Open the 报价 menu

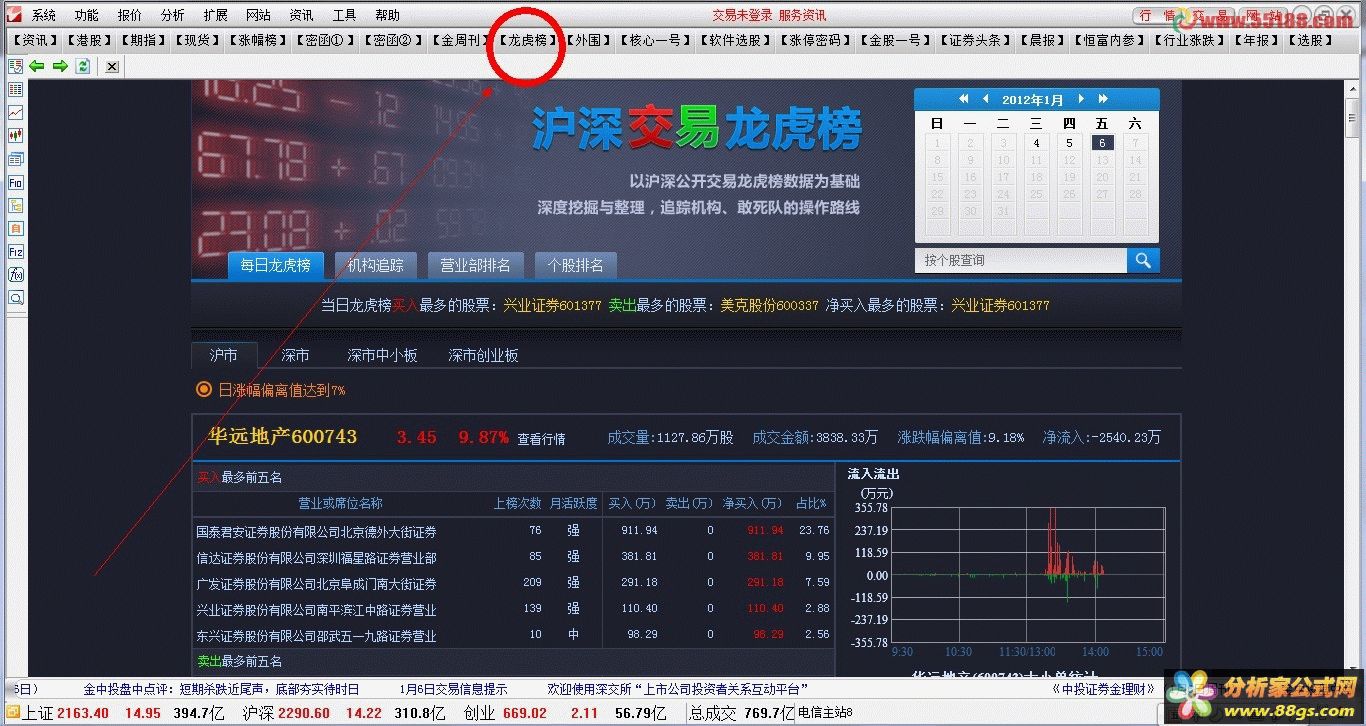[130, 15]
